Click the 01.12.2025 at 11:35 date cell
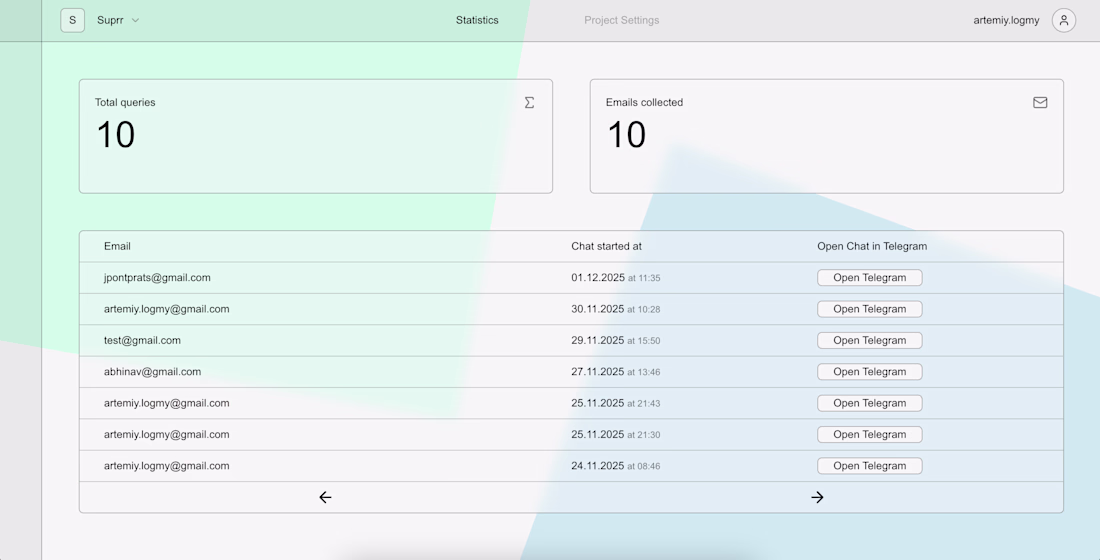Image resolution: width=1100 pixels, height=560 pixels. pyautogui.click(x=616, y=278)
